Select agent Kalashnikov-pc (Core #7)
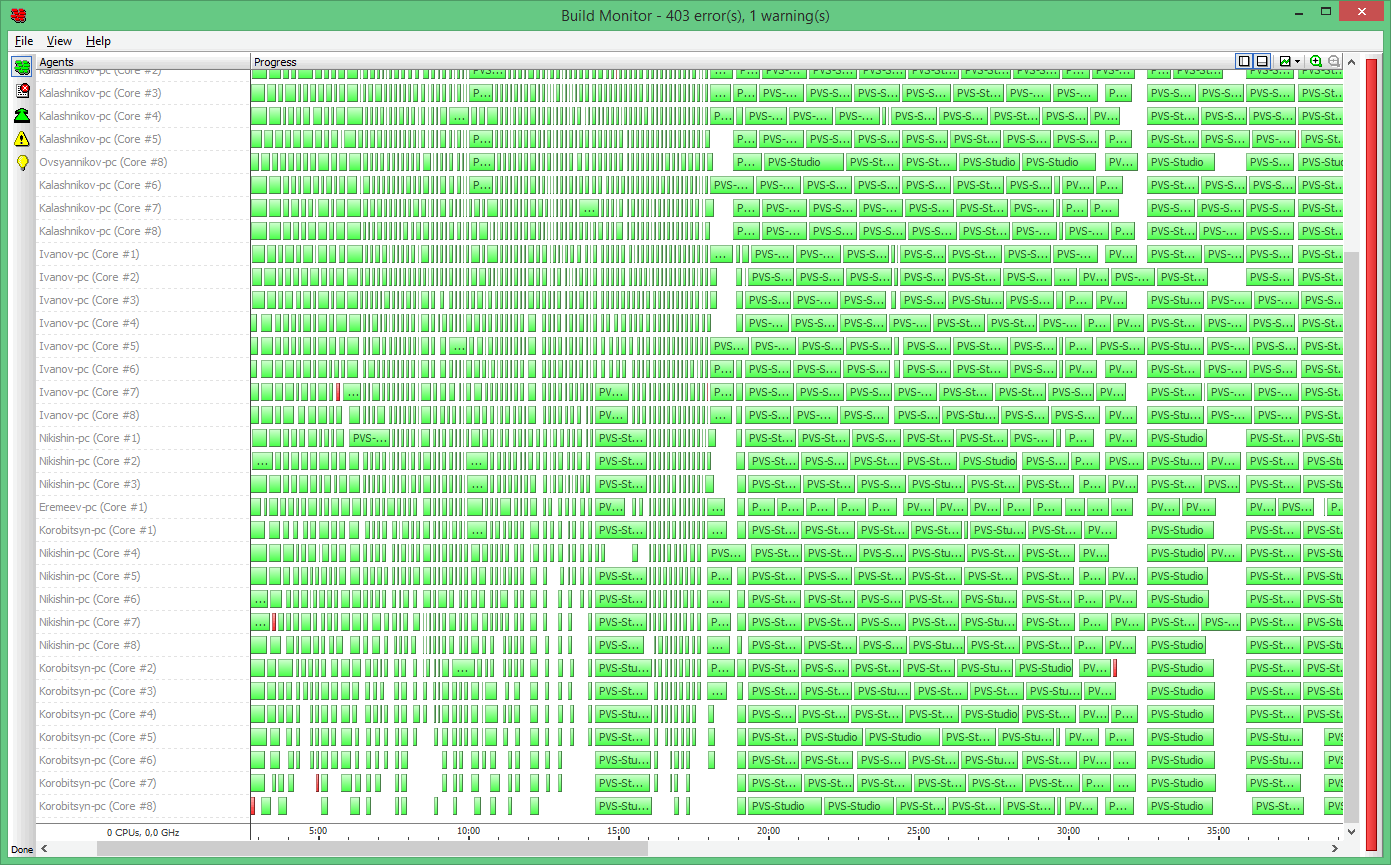Viewport: 1391px width, 865px height. 100,208
